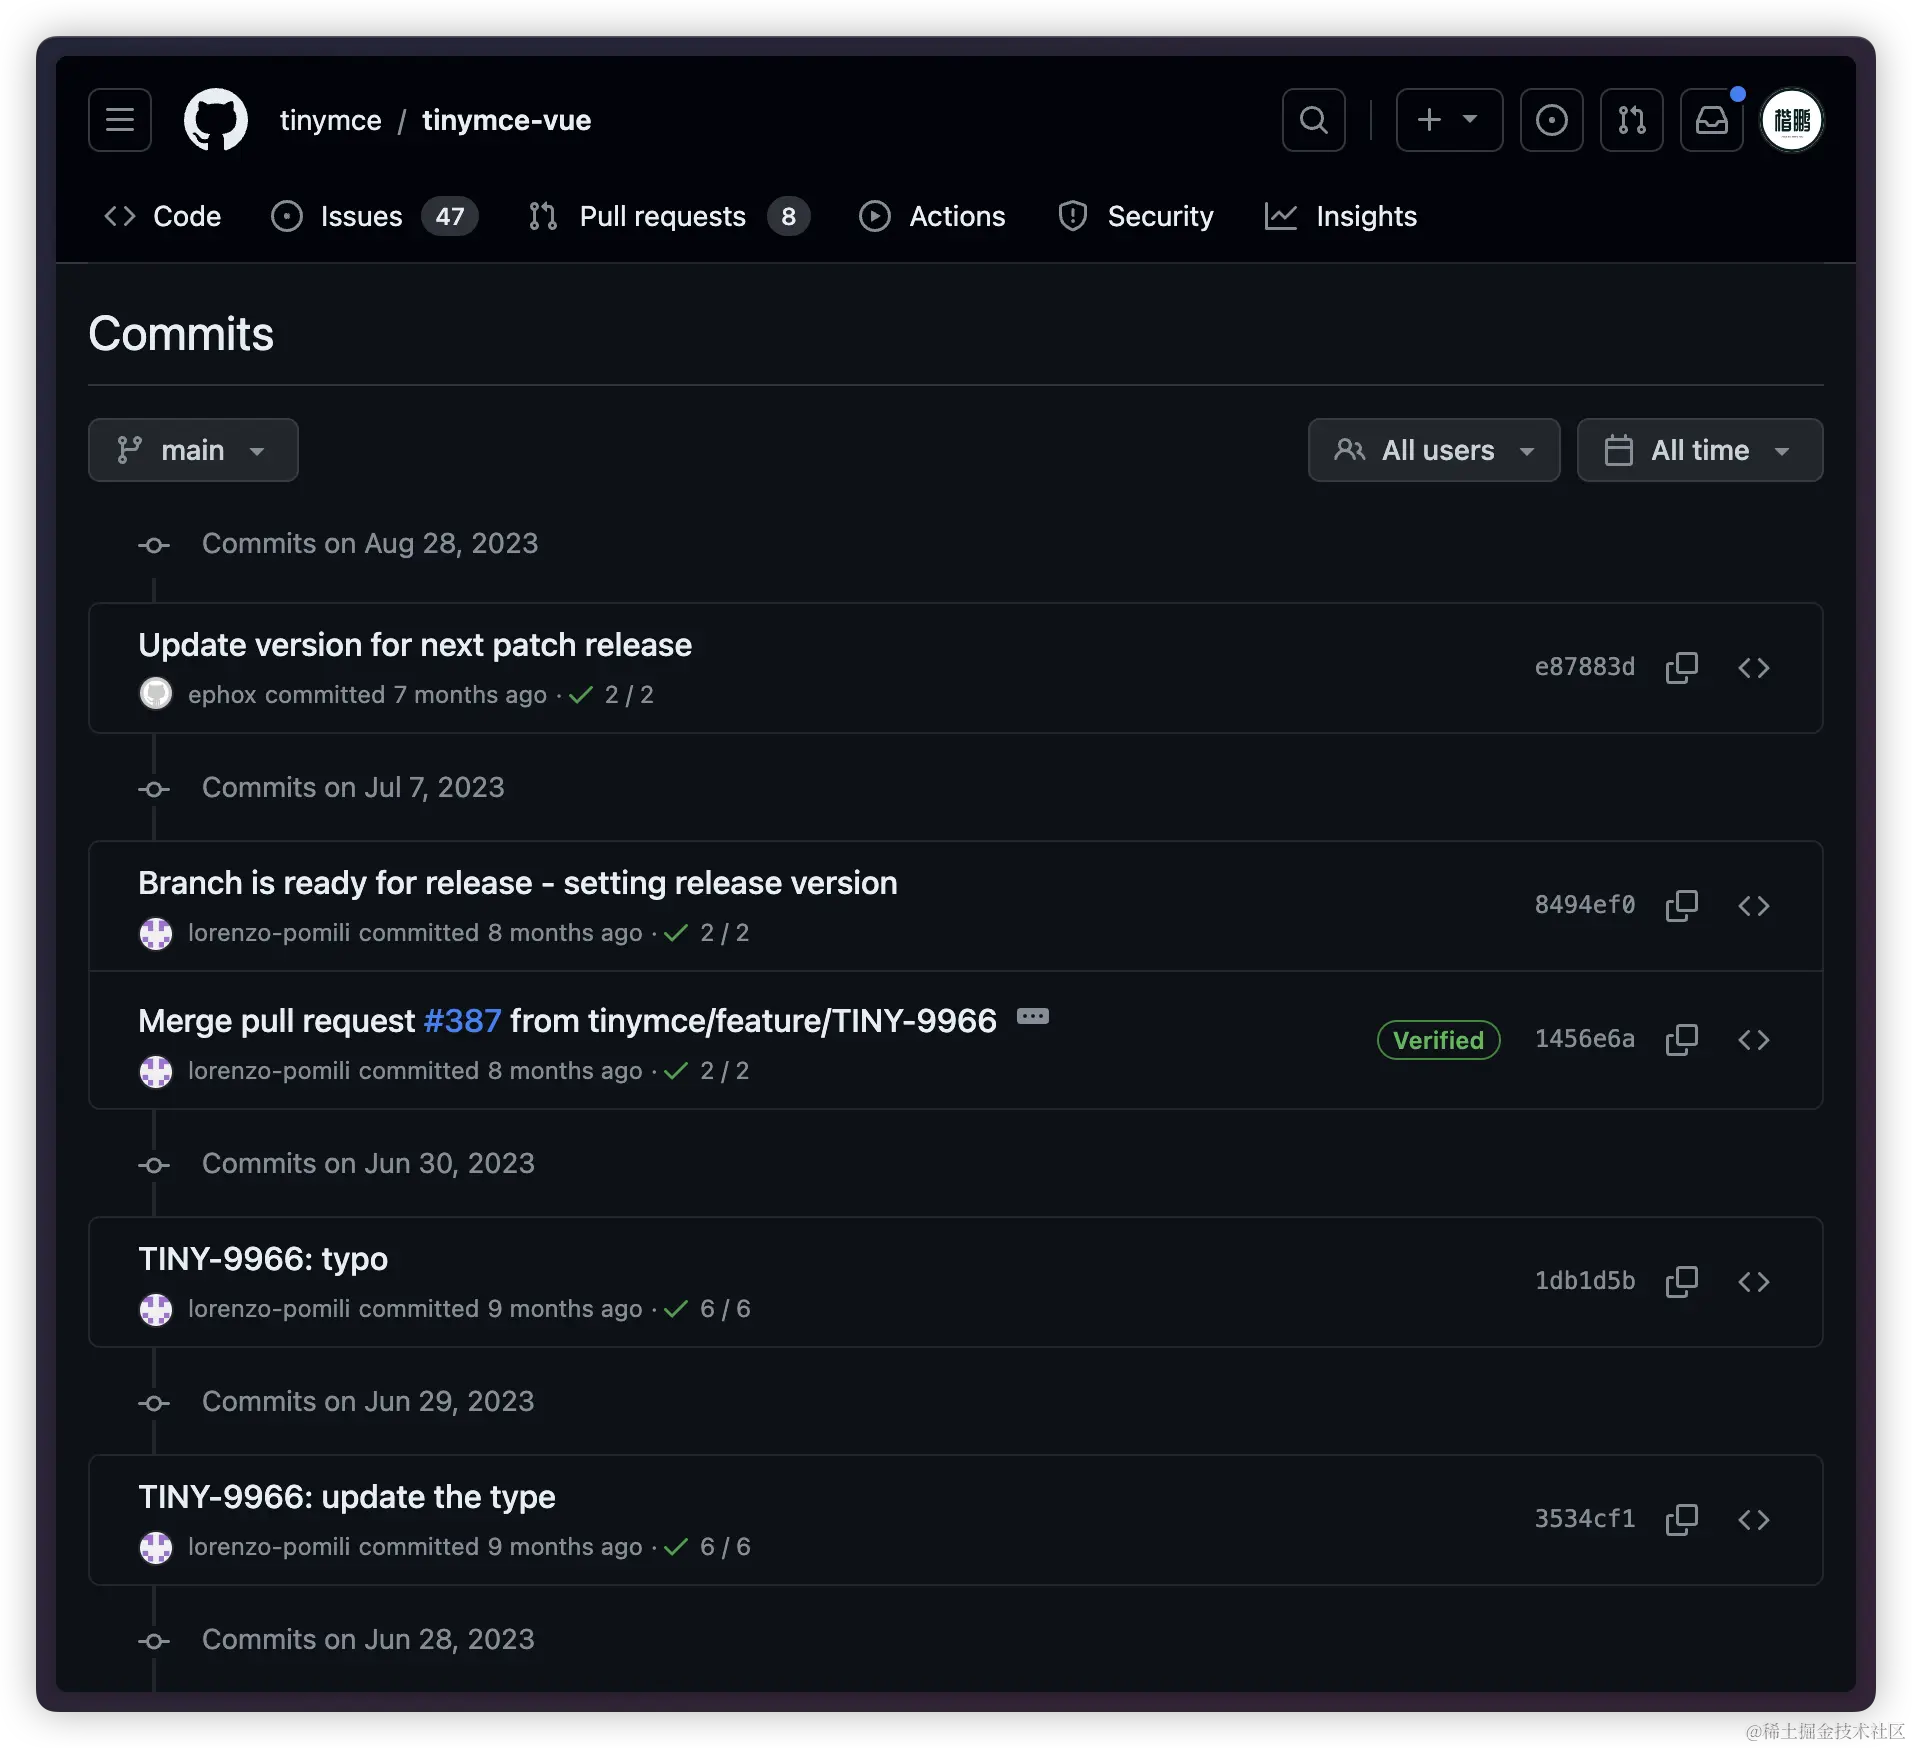Open the issues circle icon in header
1912x1748 pixels.
pyautogui.click(x=1552, y=120)
